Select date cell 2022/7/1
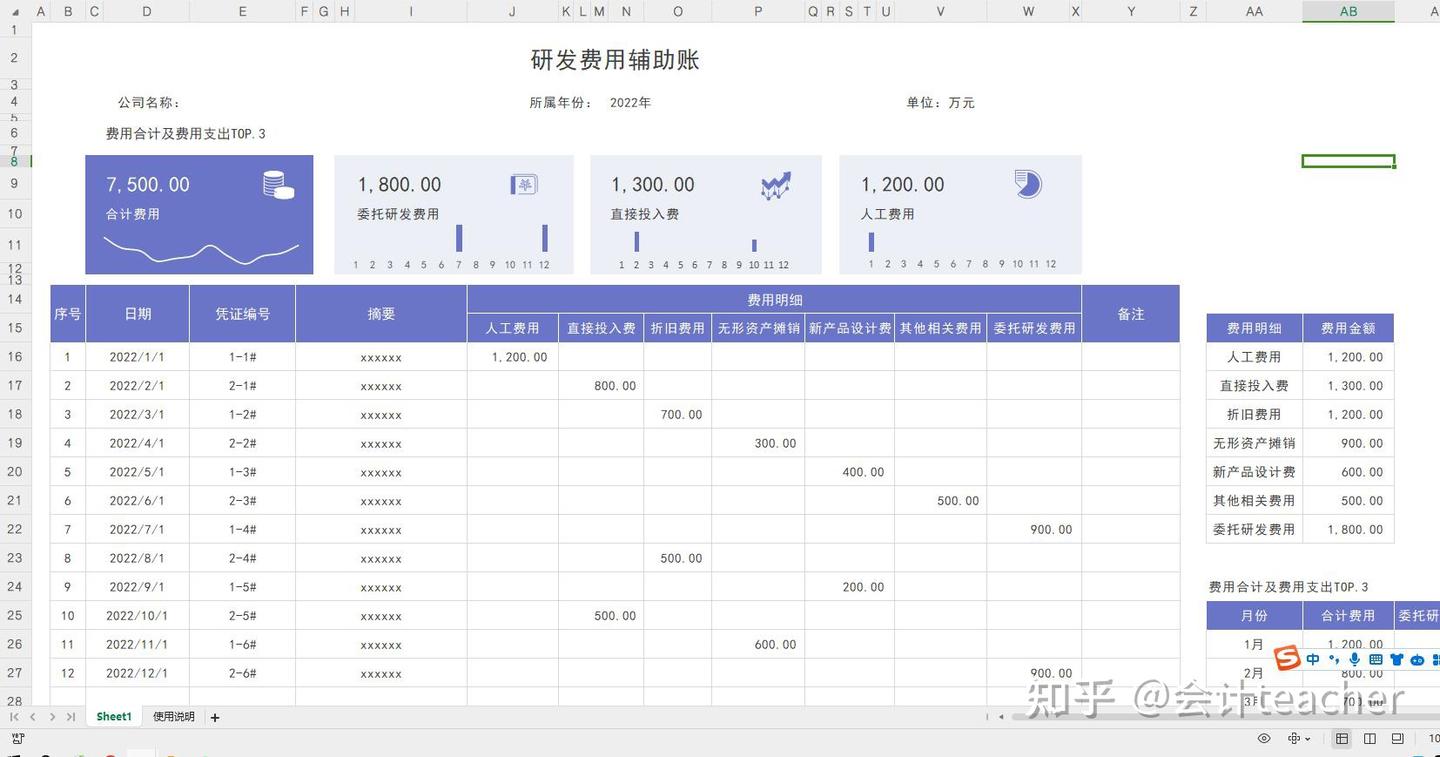1440x757 pixels. tap(137, 530)
